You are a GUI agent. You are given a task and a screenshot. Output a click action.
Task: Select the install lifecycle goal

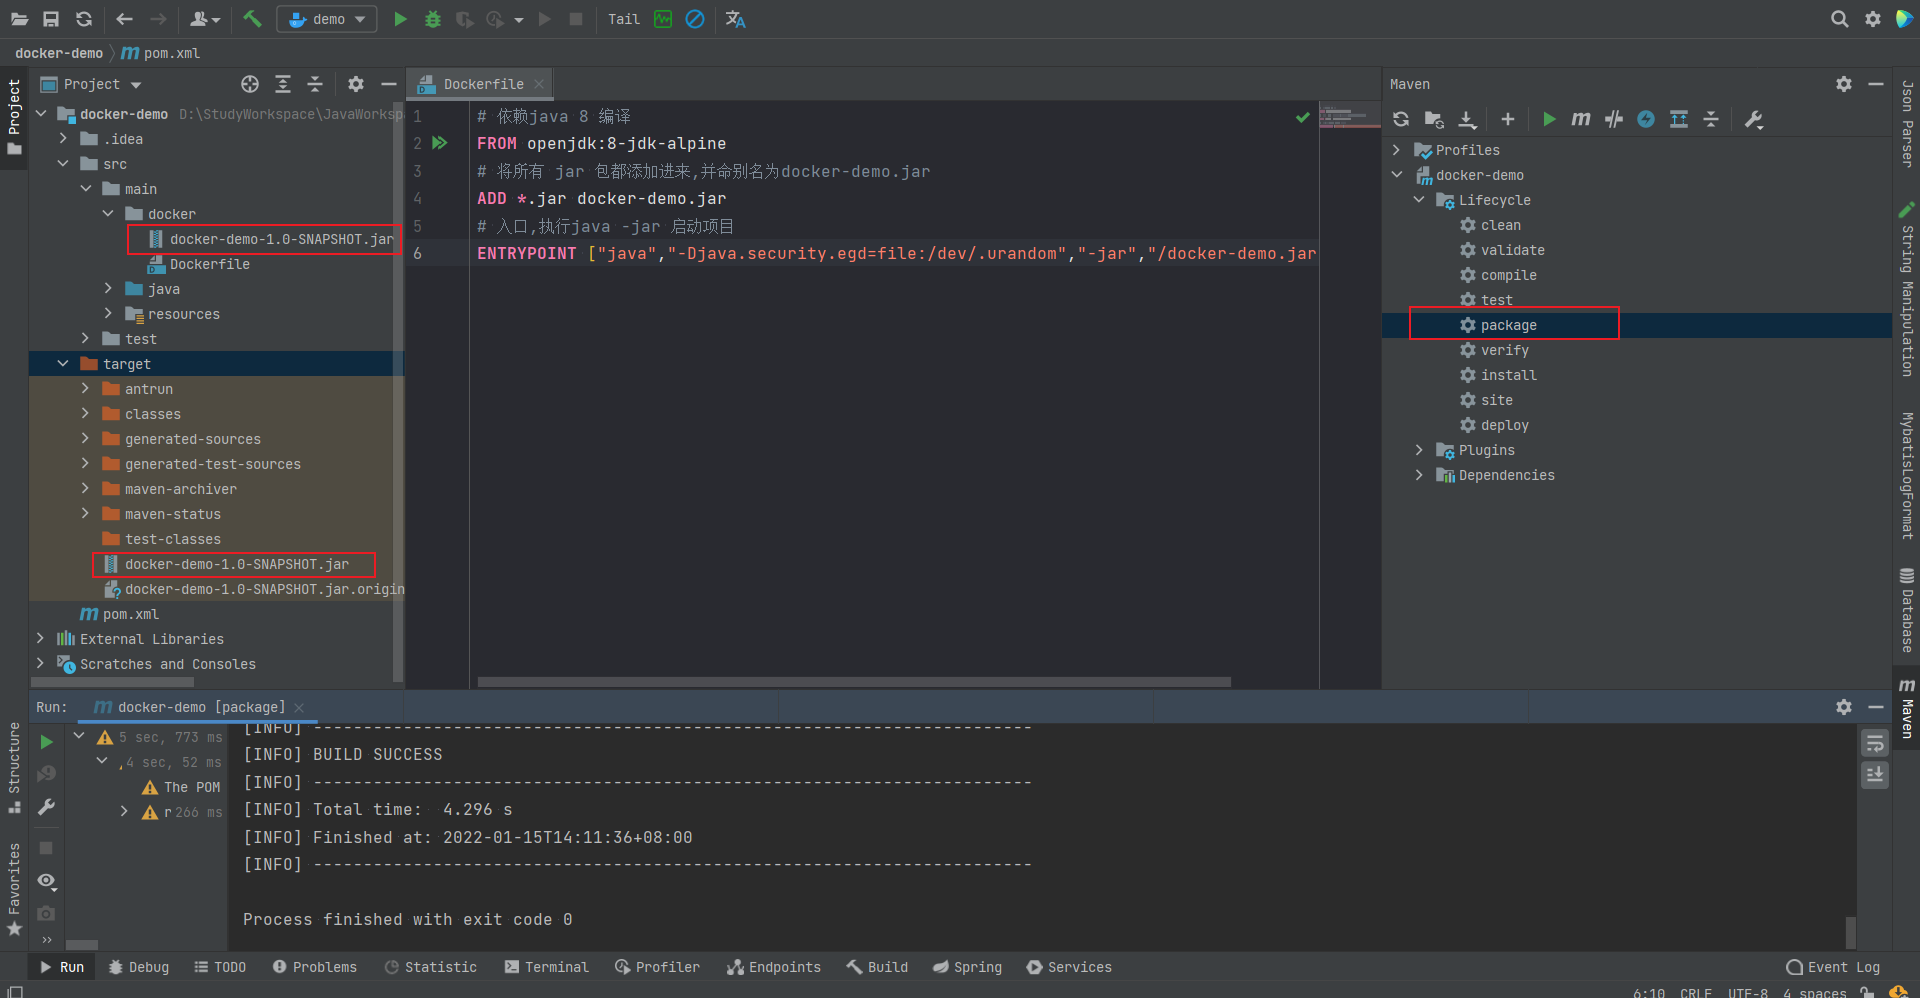tap(1508, 375)
